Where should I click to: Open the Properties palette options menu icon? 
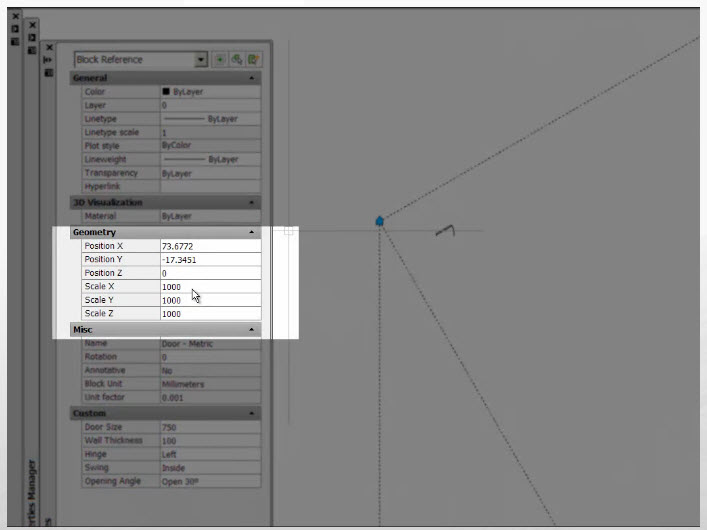coord(48,73)
